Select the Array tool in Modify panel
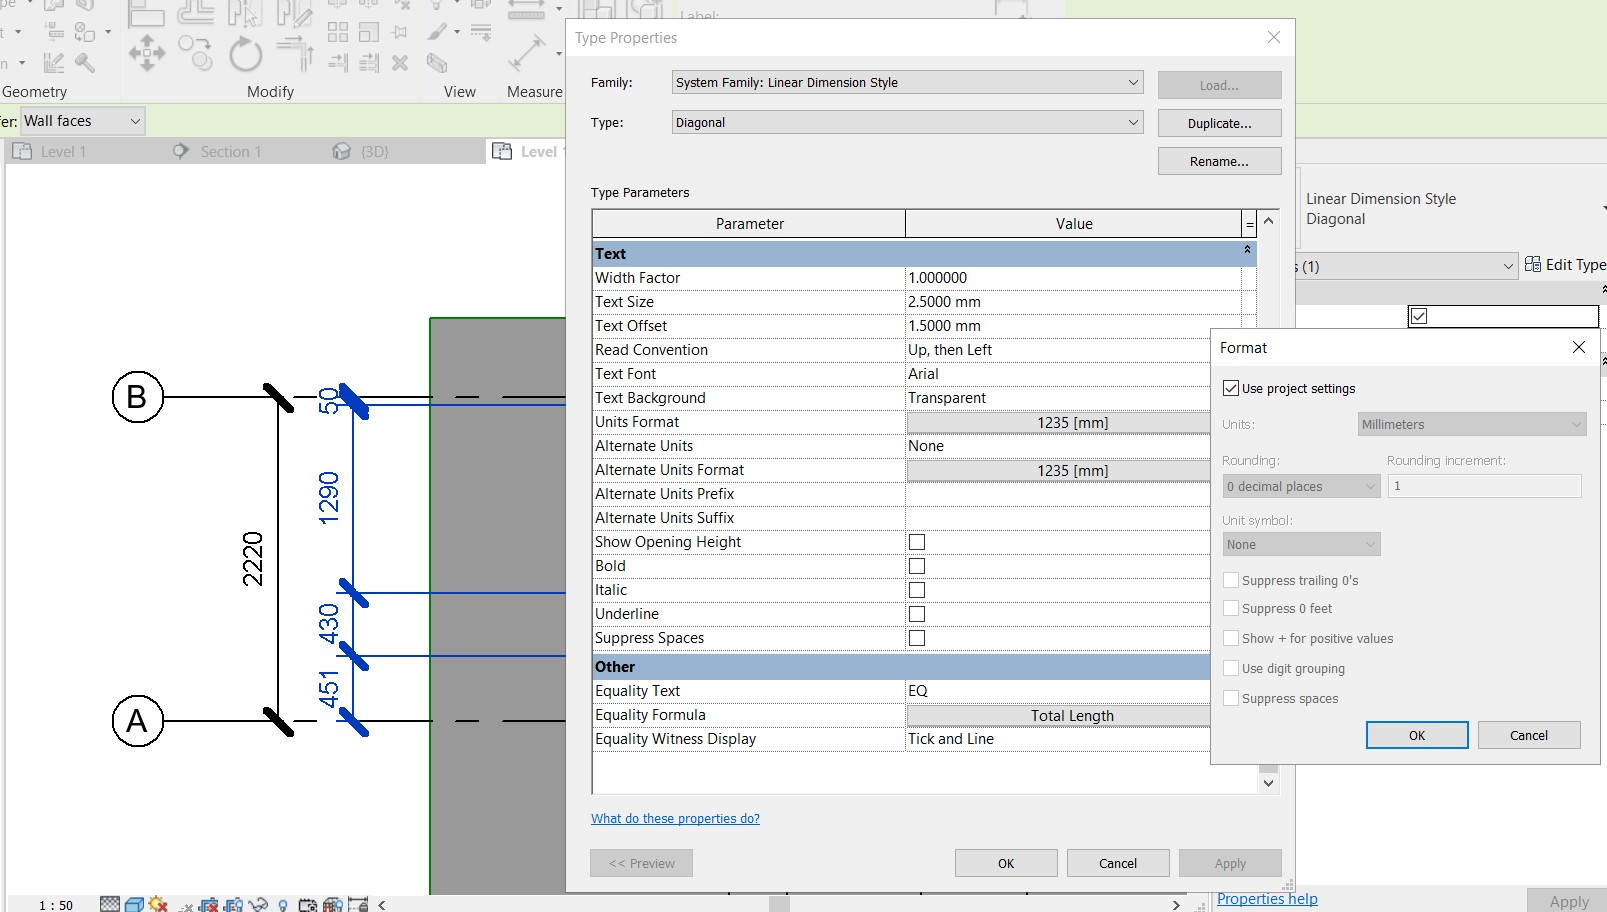This screenshot has height=912, width=1607. [x=338, y=32]
